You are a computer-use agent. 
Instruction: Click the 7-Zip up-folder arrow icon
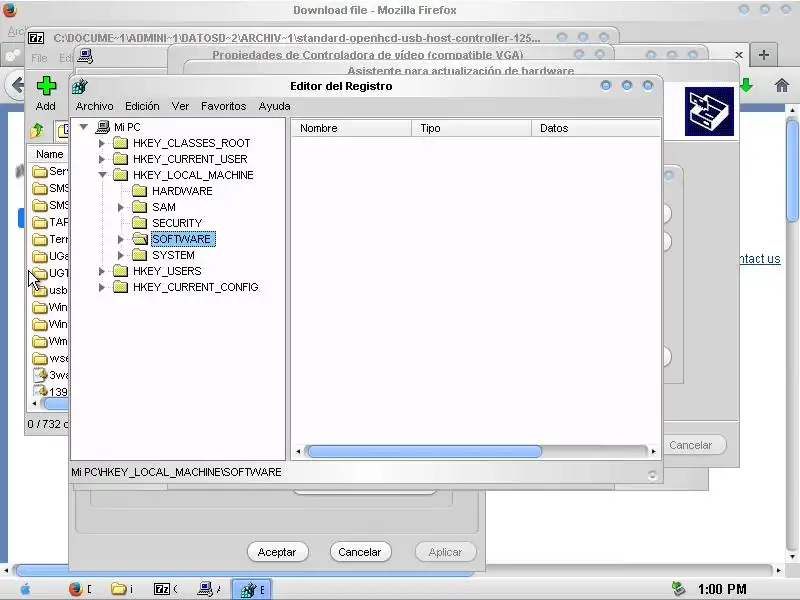[x=37, y=131]
